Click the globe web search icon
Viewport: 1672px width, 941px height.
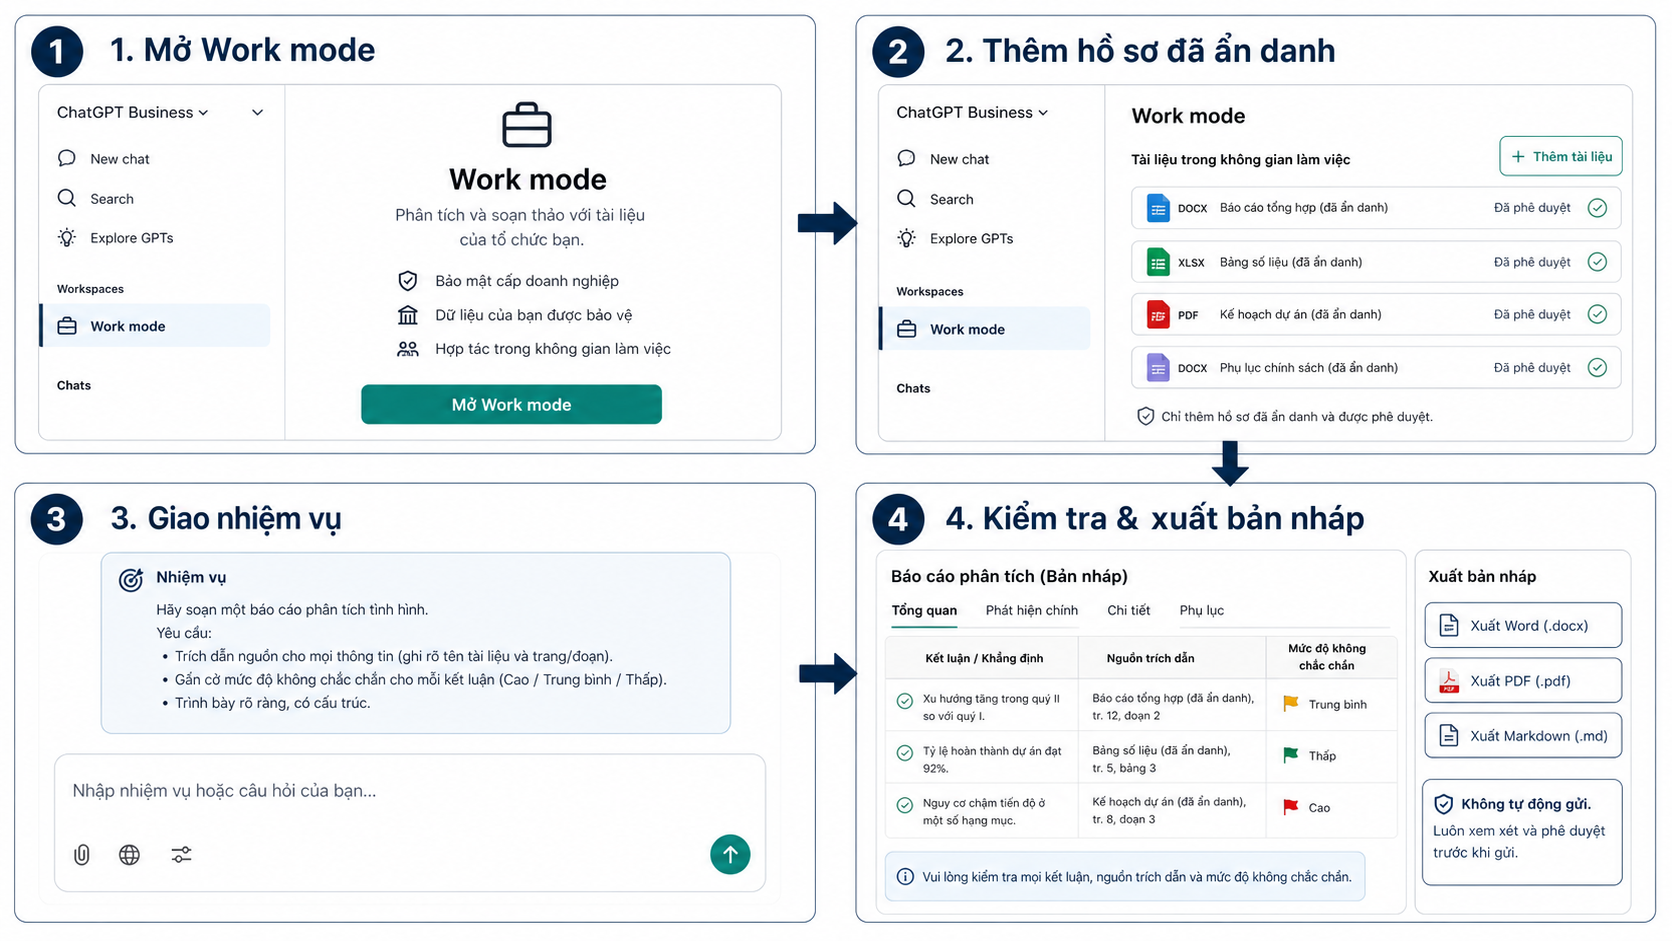tap(129, 854)
